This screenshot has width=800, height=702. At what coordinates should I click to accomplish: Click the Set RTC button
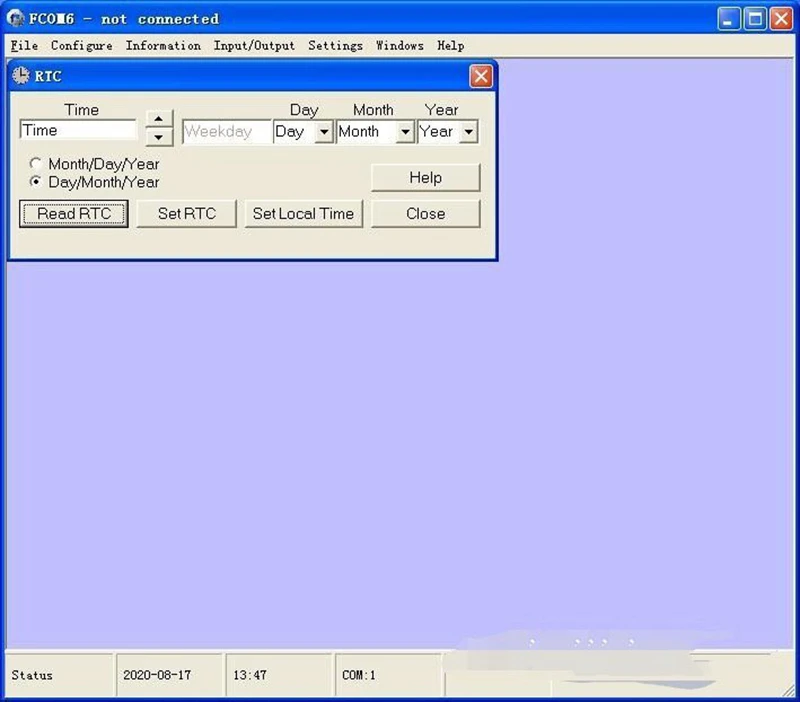point(187,213)
